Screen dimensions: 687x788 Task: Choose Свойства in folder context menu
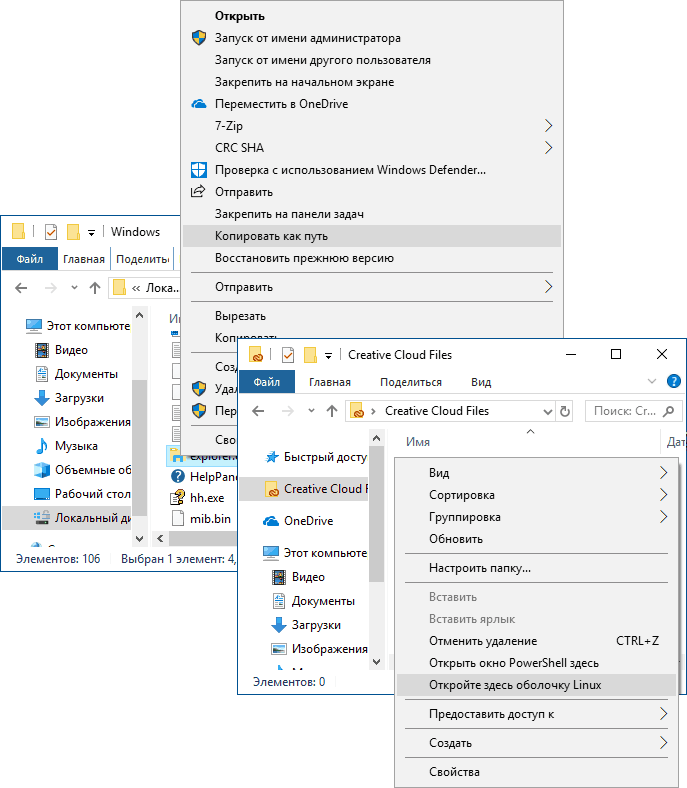pos(536,771)
